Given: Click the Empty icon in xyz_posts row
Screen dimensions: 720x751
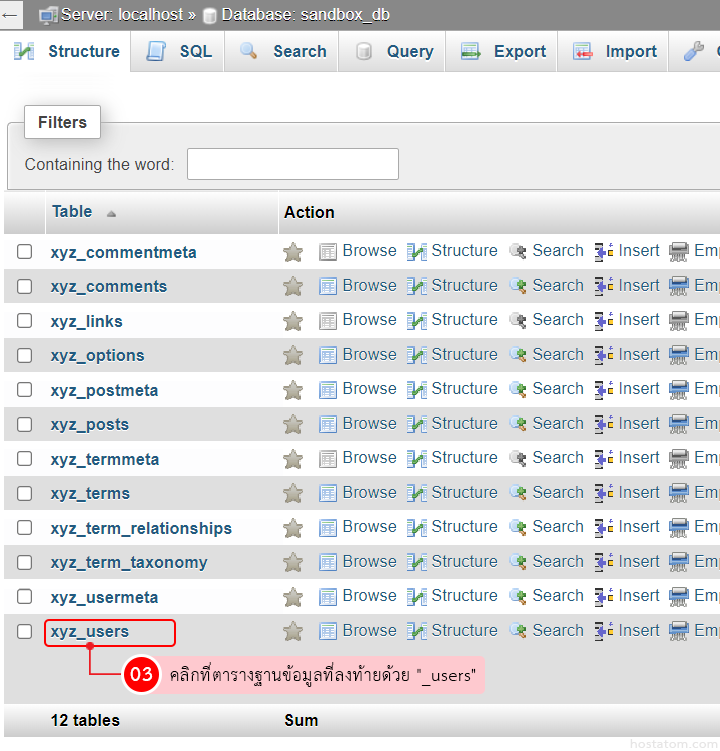Looking at the screenshot, I should [679, 424].
